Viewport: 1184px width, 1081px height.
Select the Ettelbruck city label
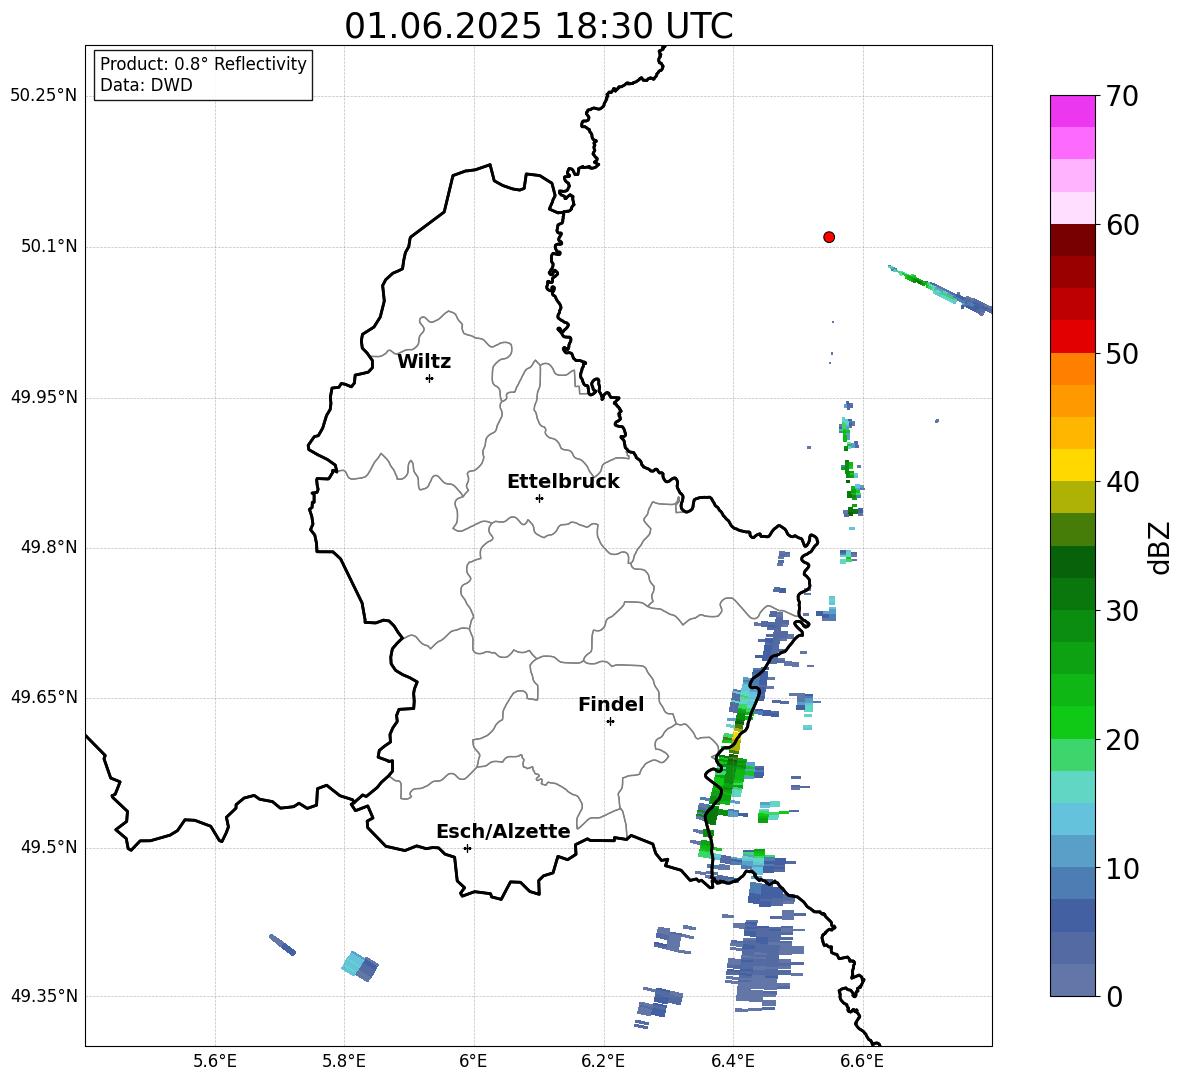point(563,482)
